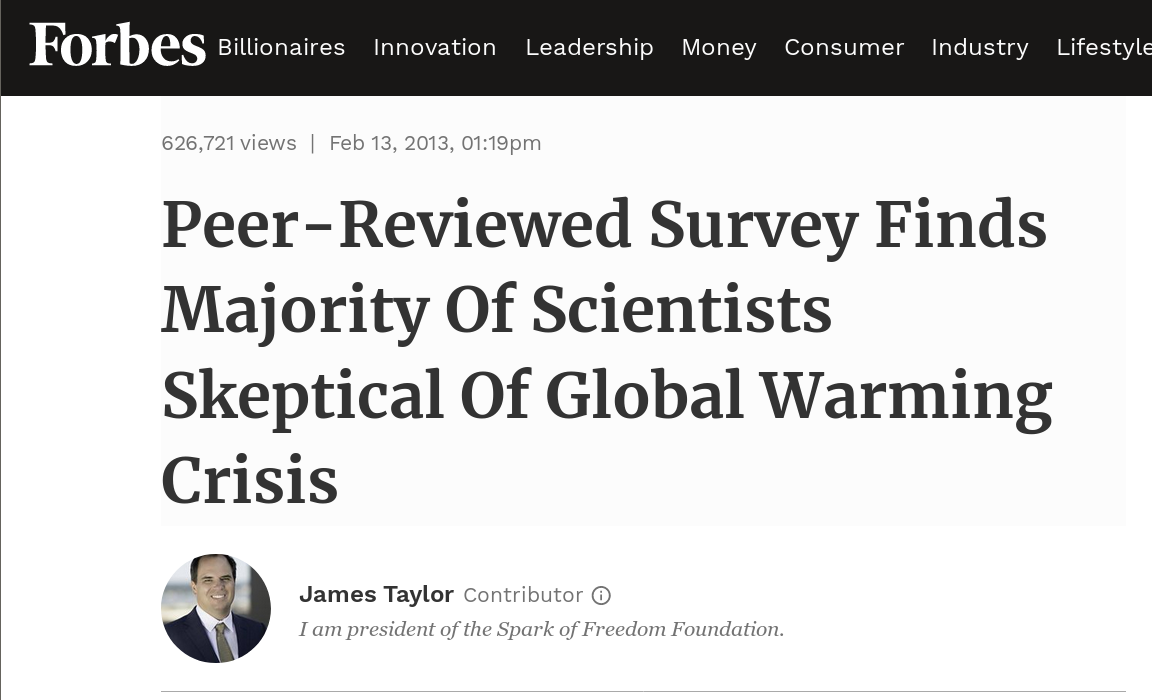This screenshot has height=700, width=1152.
Task: Click the 01:19pm publication time
Action: 501,142
